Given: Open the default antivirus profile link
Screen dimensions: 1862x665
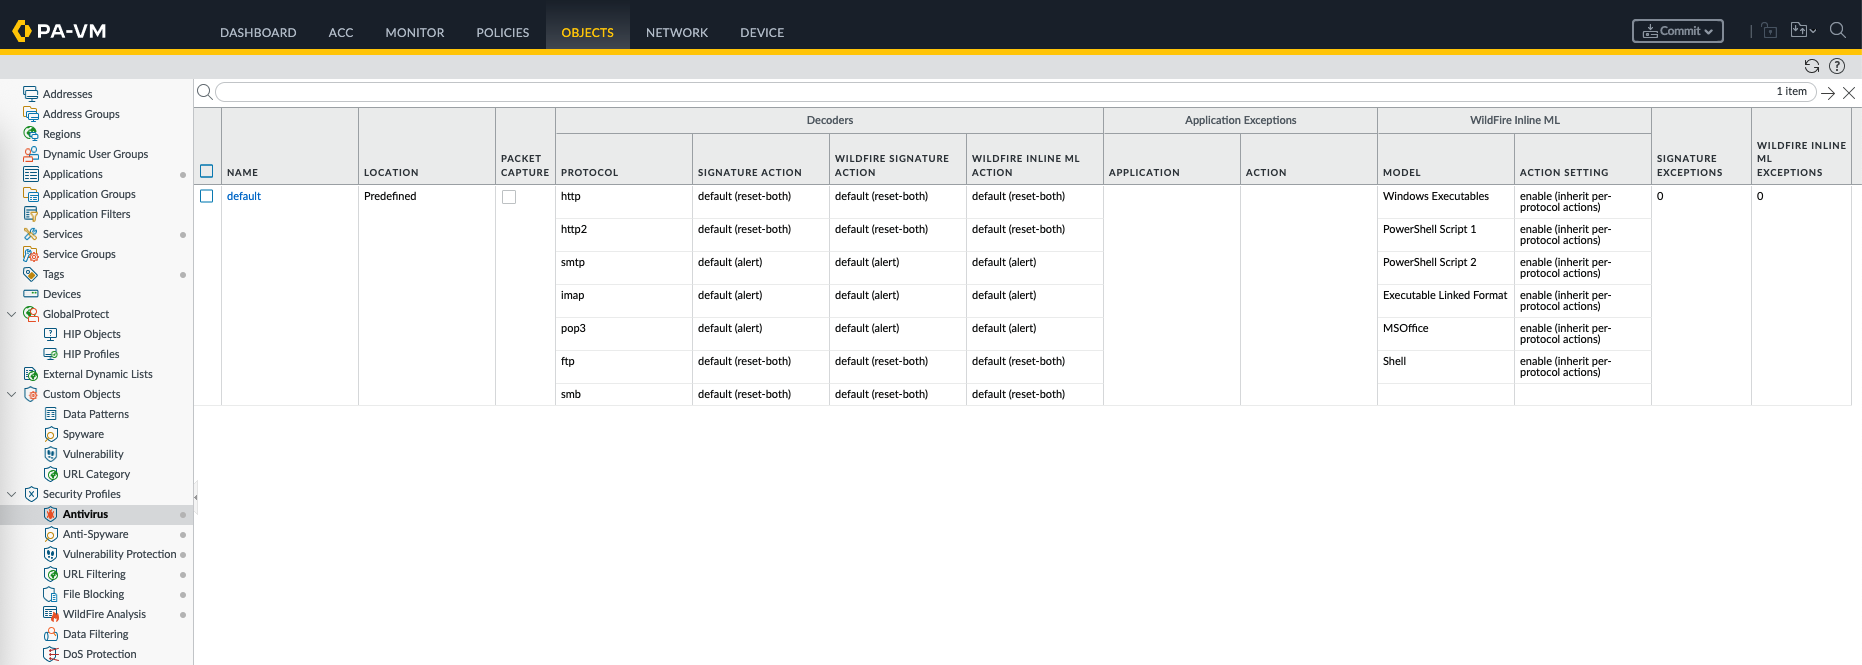Looking at the screenshot, I should 243,196.
